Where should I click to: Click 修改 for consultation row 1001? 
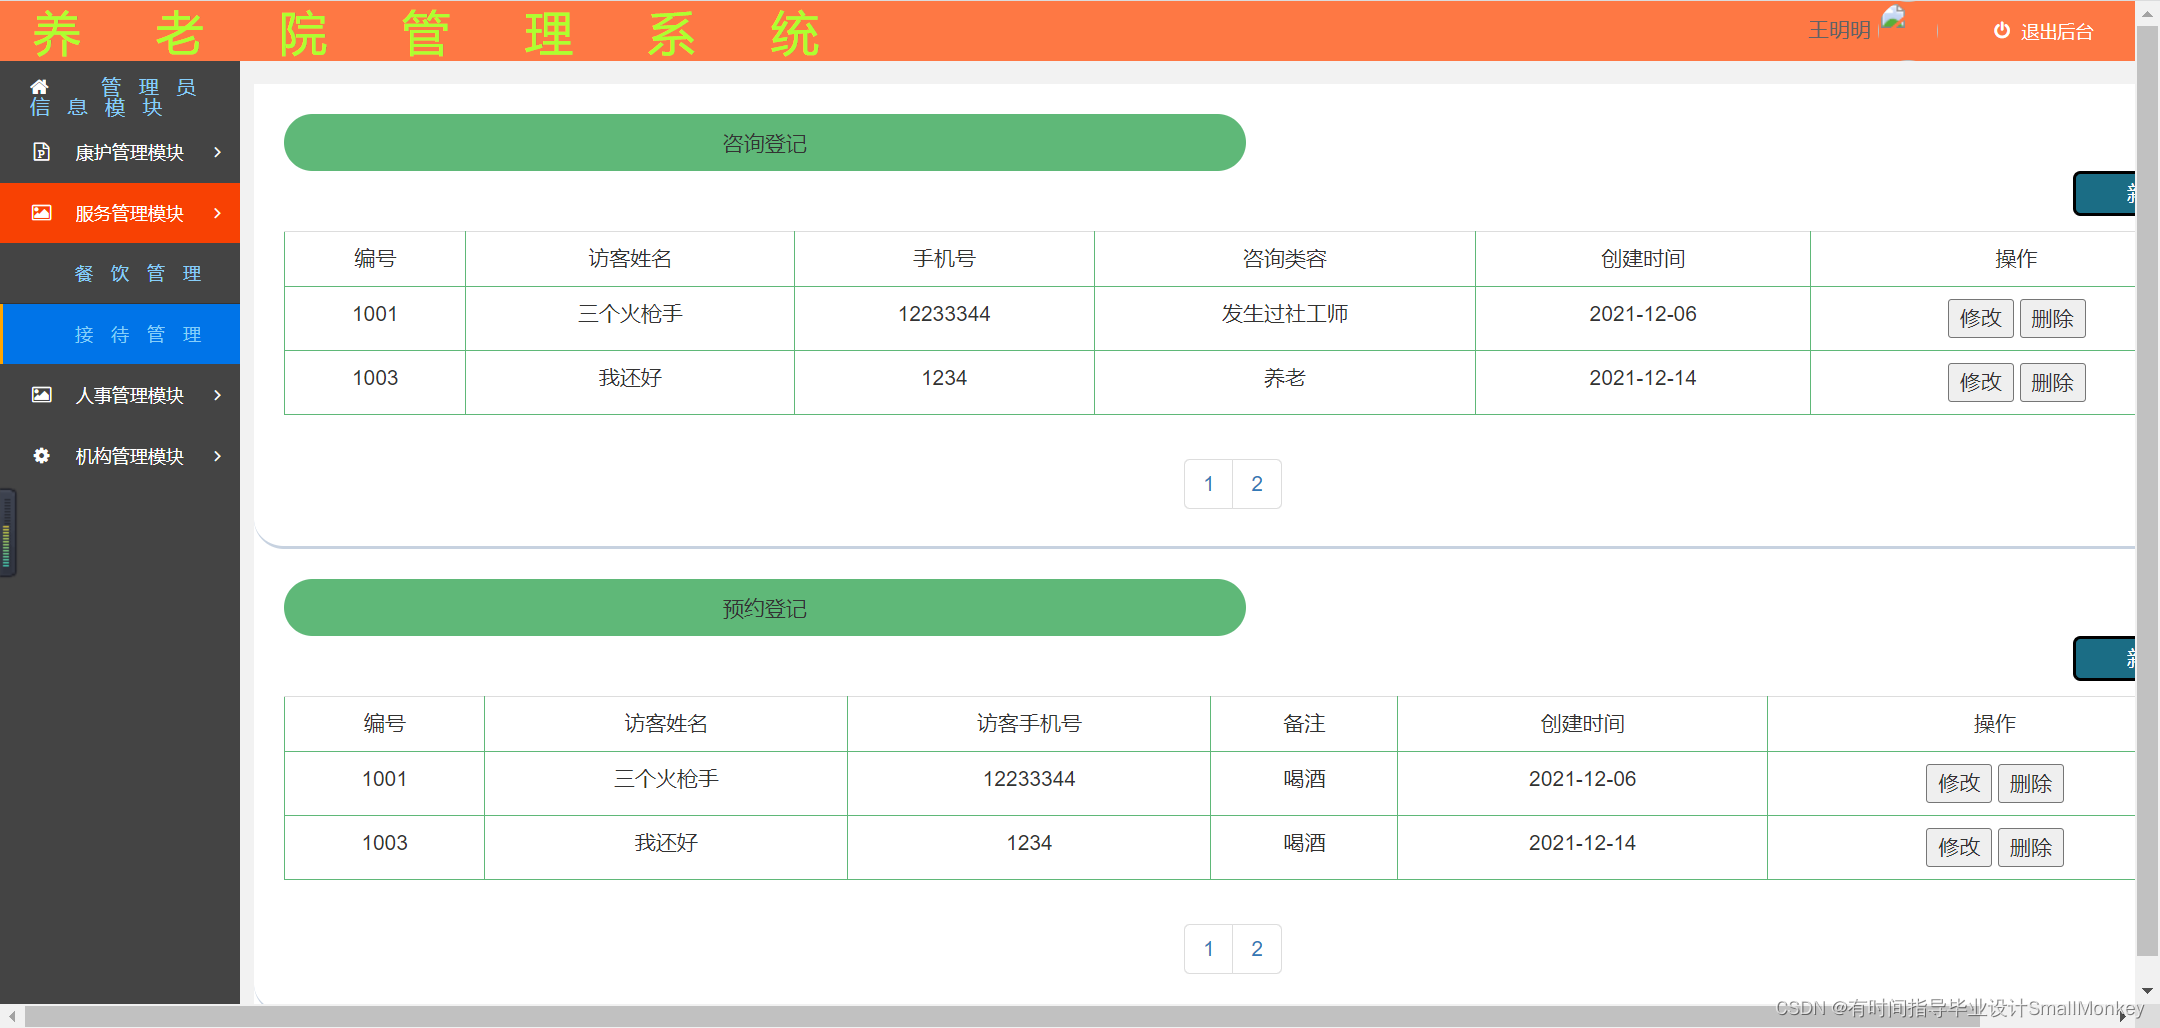1980,318
